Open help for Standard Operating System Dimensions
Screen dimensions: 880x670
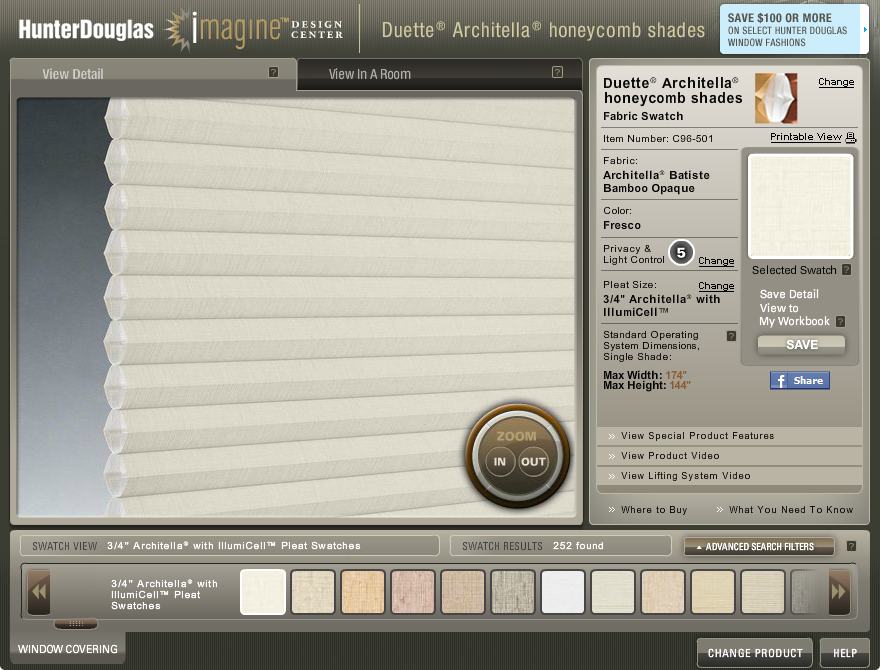pyautogui.click(x=731, y=336)
